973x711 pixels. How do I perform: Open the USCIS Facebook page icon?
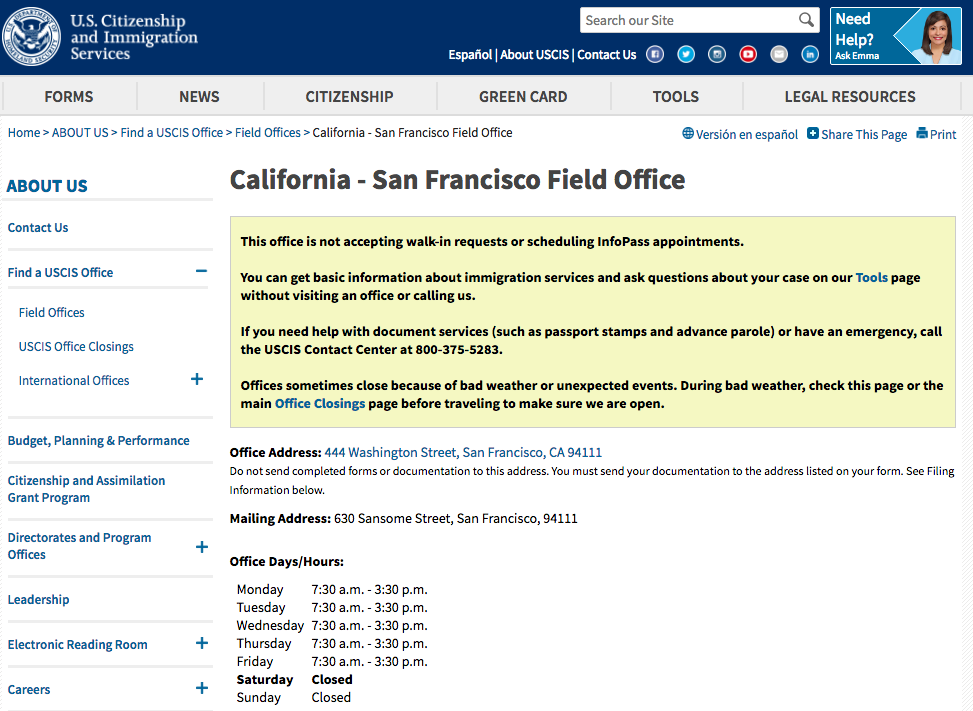[655, 55]
